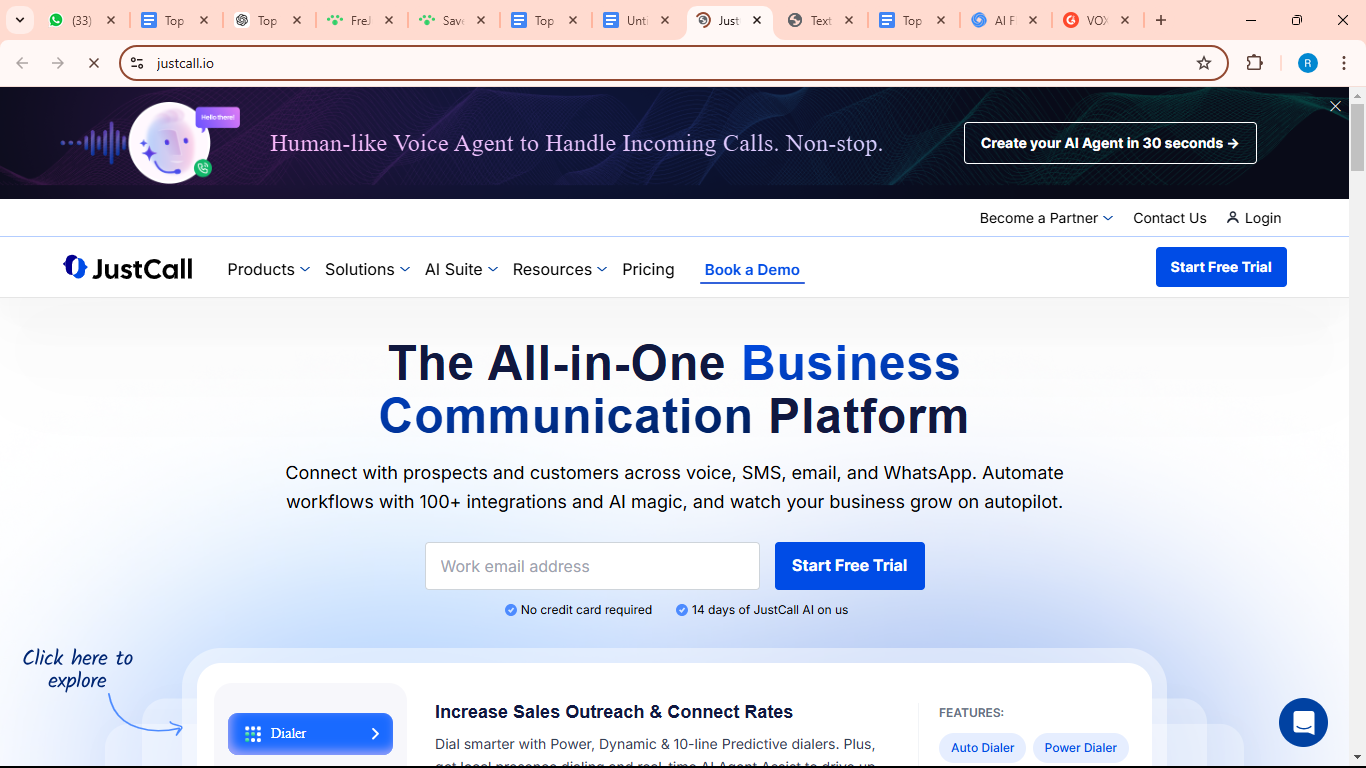Open a new browser tab
Image resolution: width=1366 pixels, height=768 pixels.
point(1161,20)
